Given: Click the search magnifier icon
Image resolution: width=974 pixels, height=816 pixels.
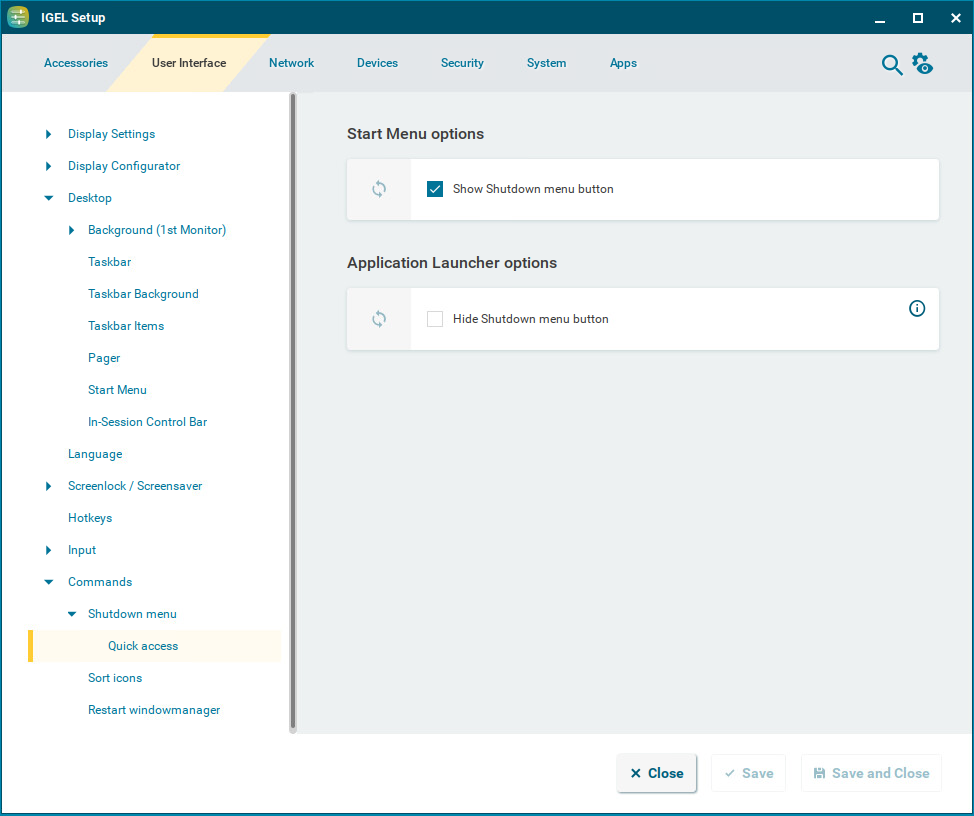Looking at the screenshot, I should click(891, 65).
